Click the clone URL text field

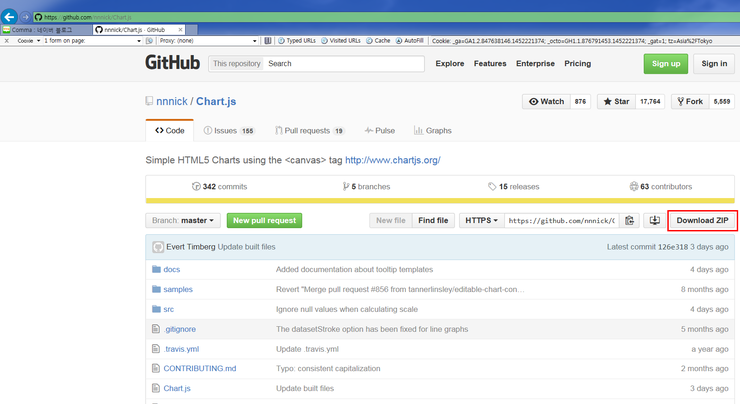(562, 220)
